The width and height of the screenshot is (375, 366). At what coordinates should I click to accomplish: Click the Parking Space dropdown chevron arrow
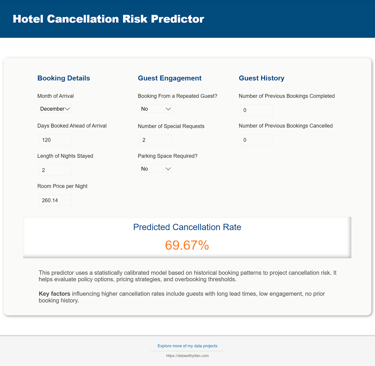click(168, 169)
